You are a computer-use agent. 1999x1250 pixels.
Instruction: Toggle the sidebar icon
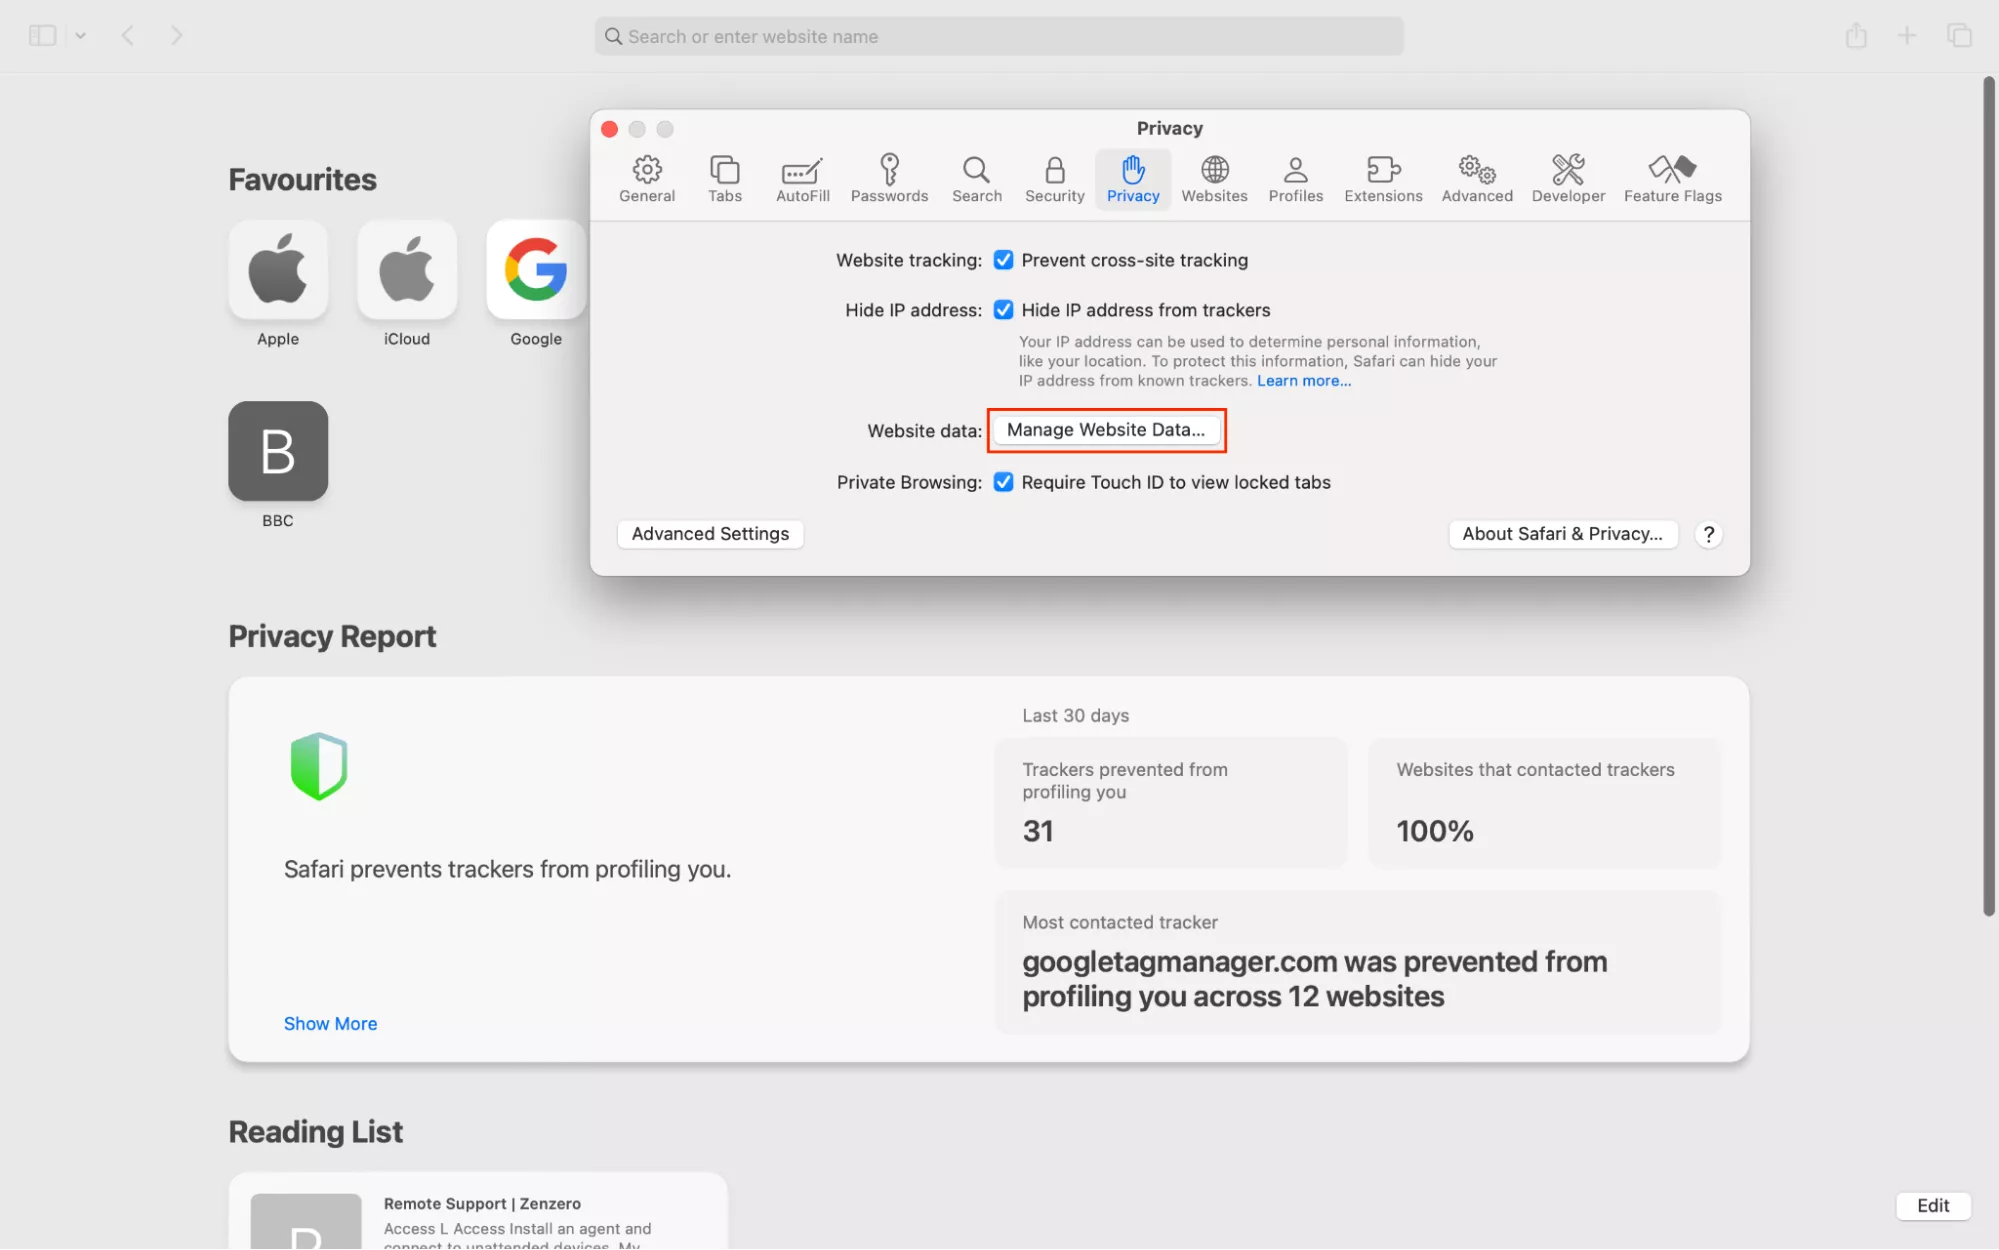pos(42,36)
